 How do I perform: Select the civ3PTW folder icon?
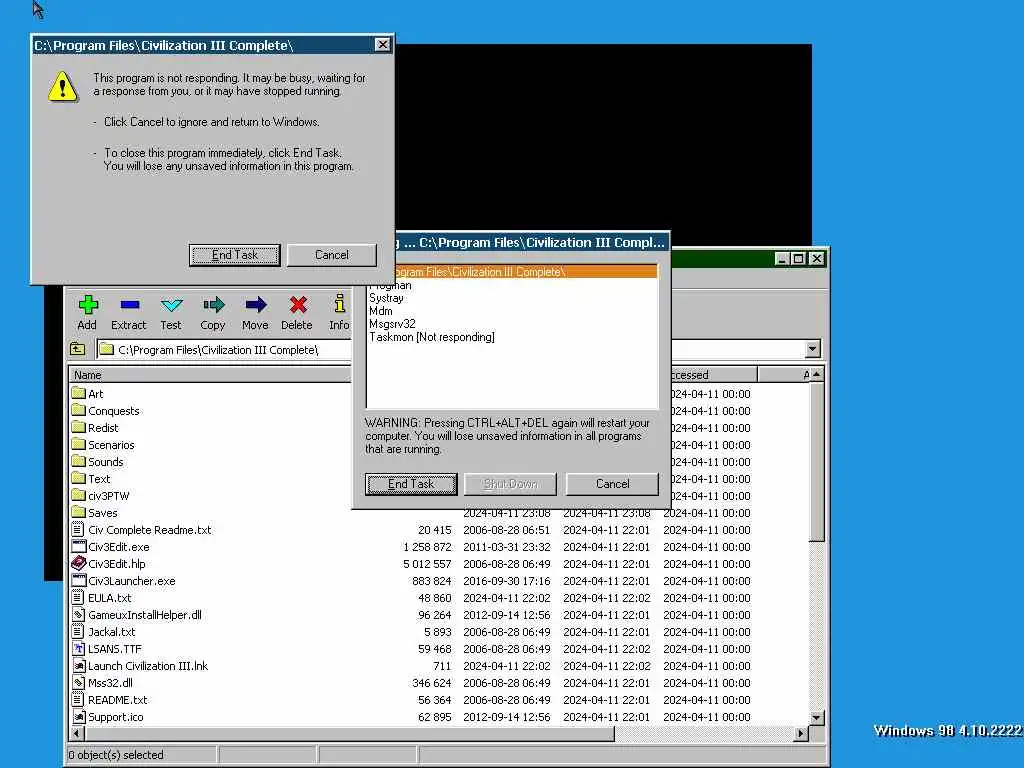point(78,495)
